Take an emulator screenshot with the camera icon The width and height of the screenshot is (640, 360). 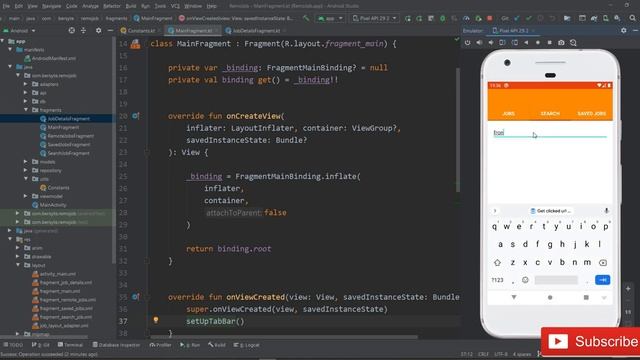(x=562, y=42)
